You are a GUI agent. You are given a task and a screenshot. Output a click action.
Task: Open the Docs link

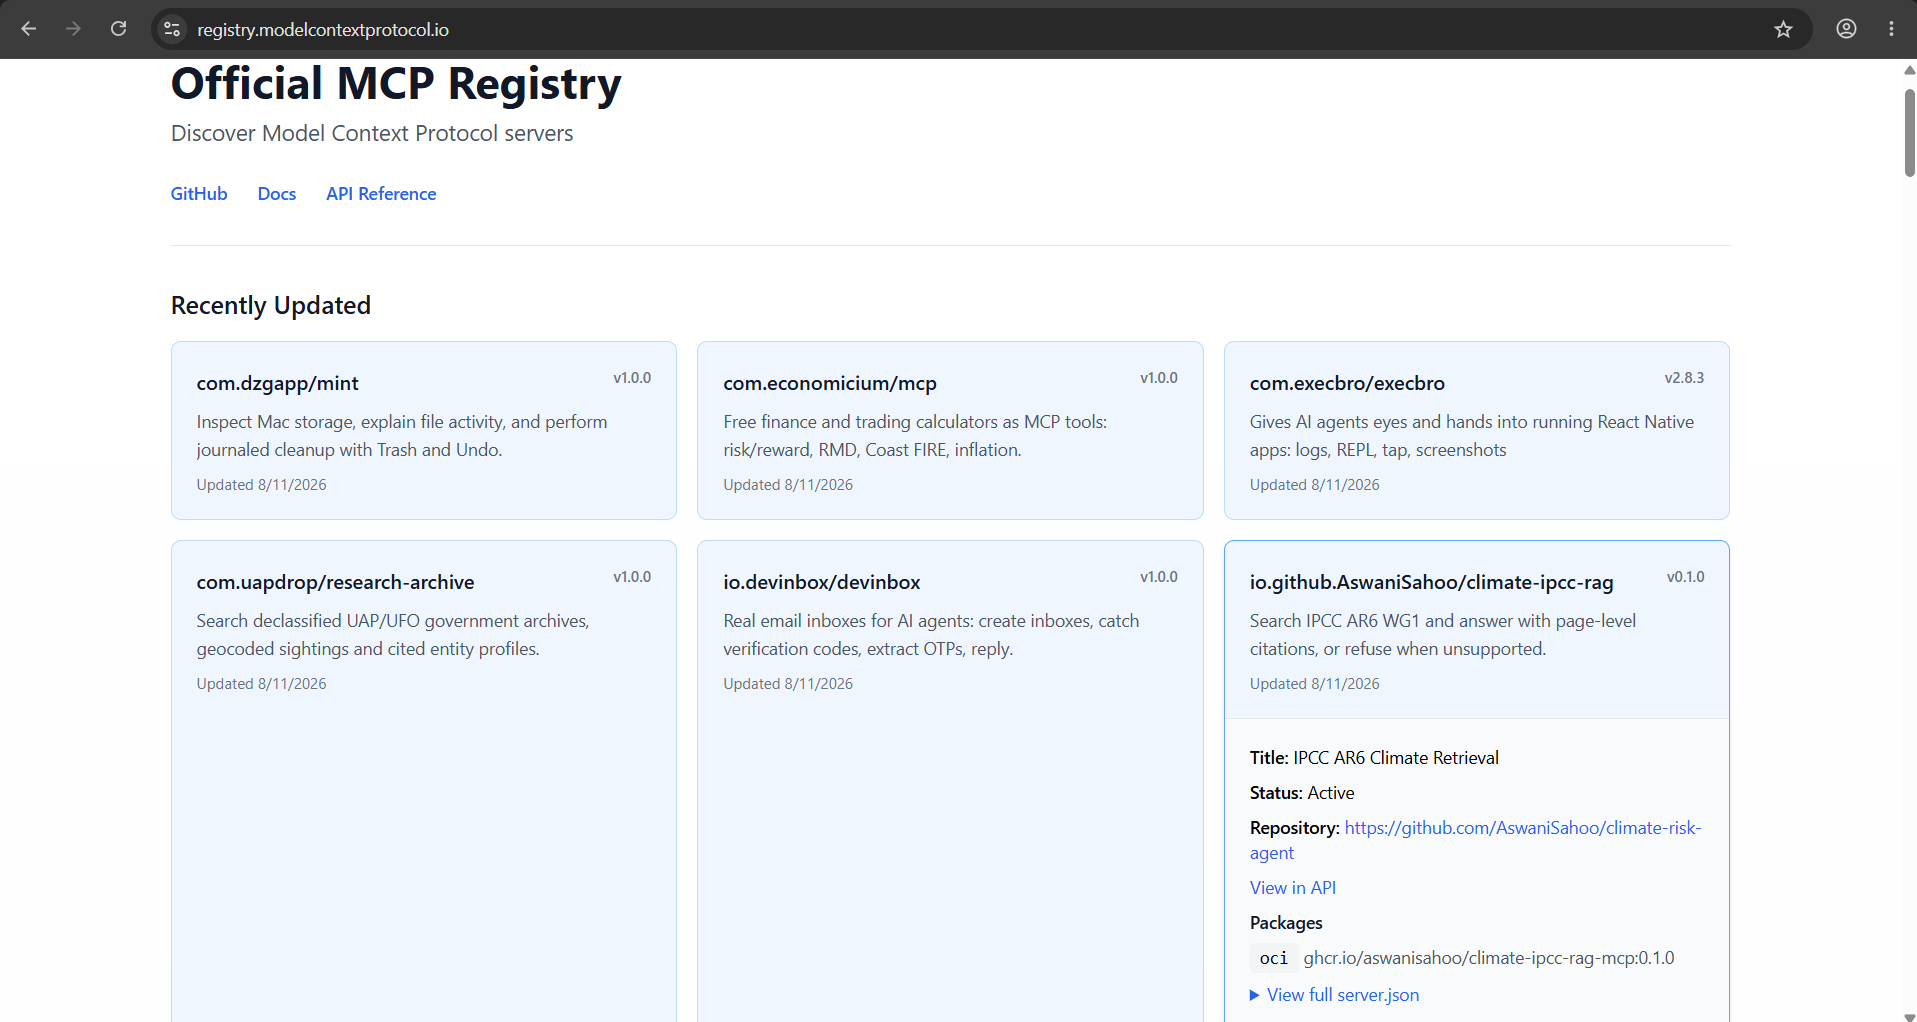tap(277, 194)
